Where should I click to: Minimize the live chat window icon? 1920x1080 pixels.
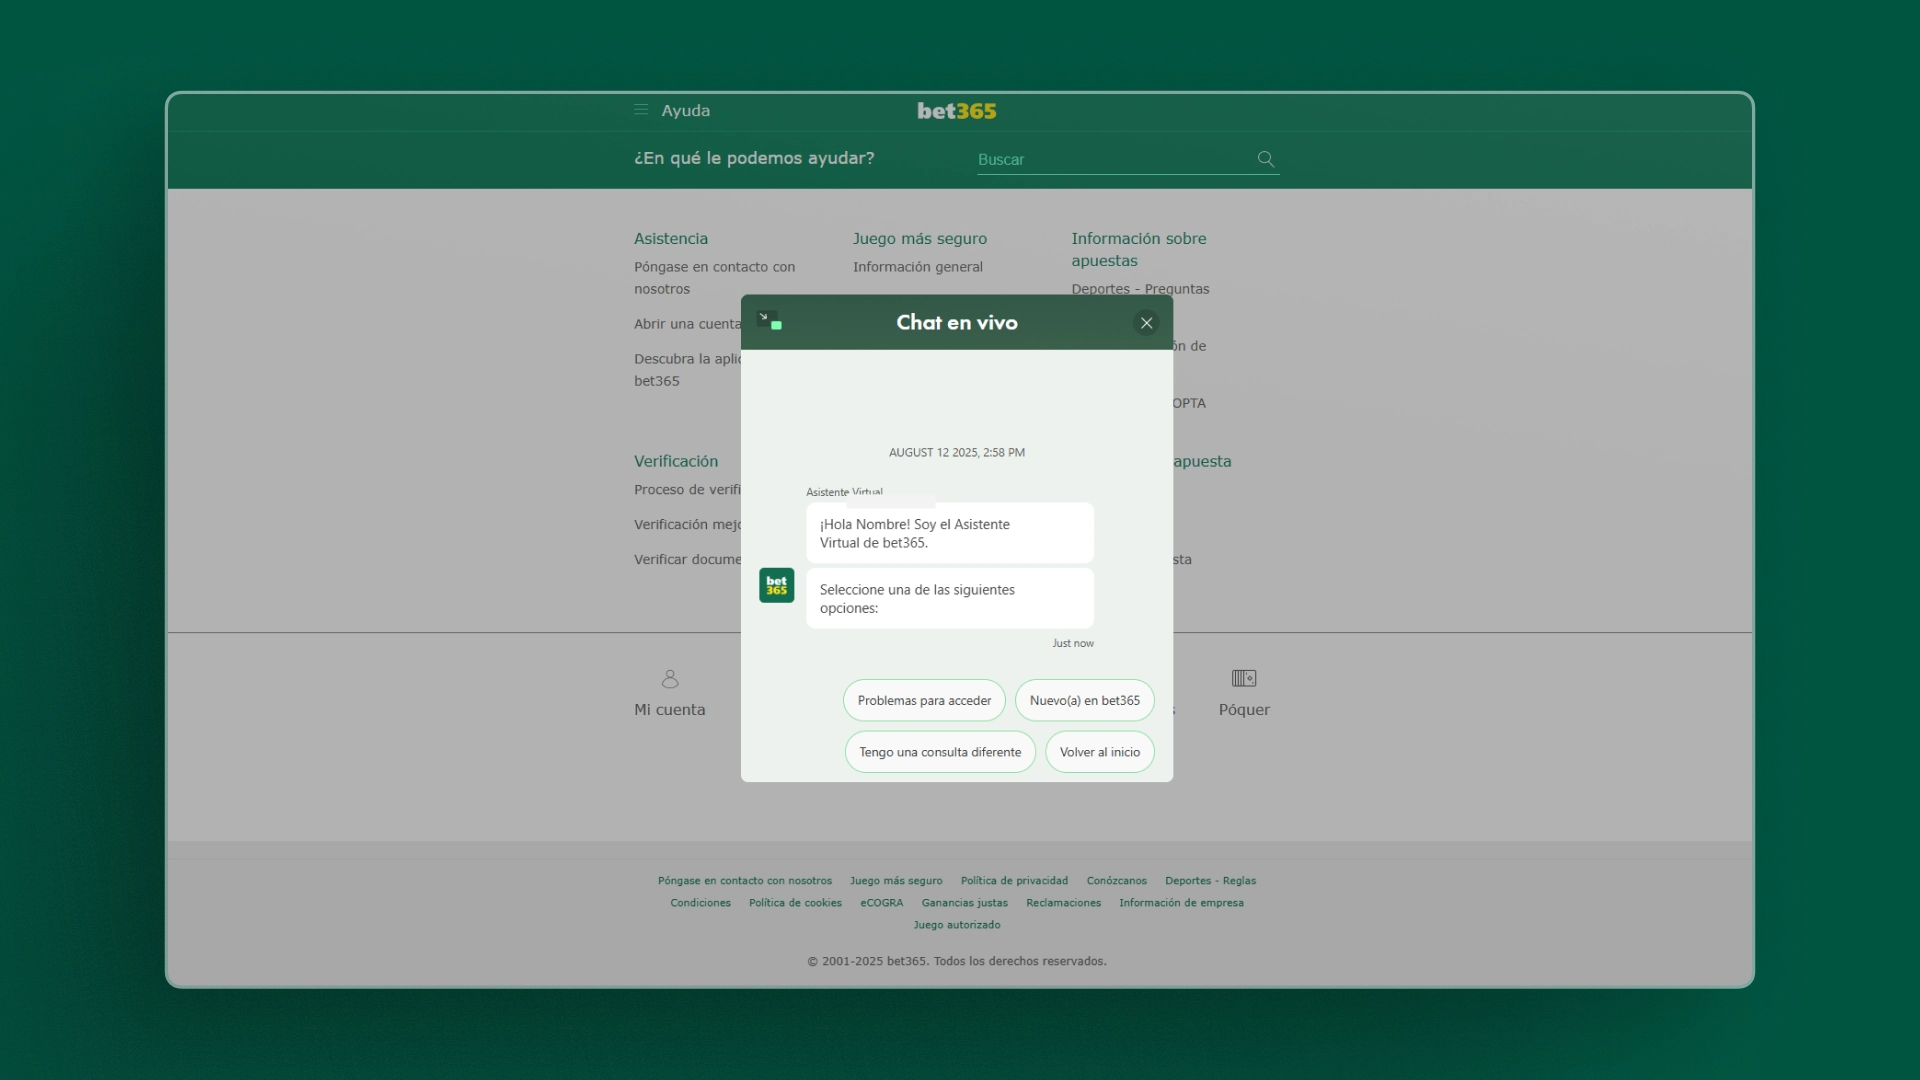point(769,321)
